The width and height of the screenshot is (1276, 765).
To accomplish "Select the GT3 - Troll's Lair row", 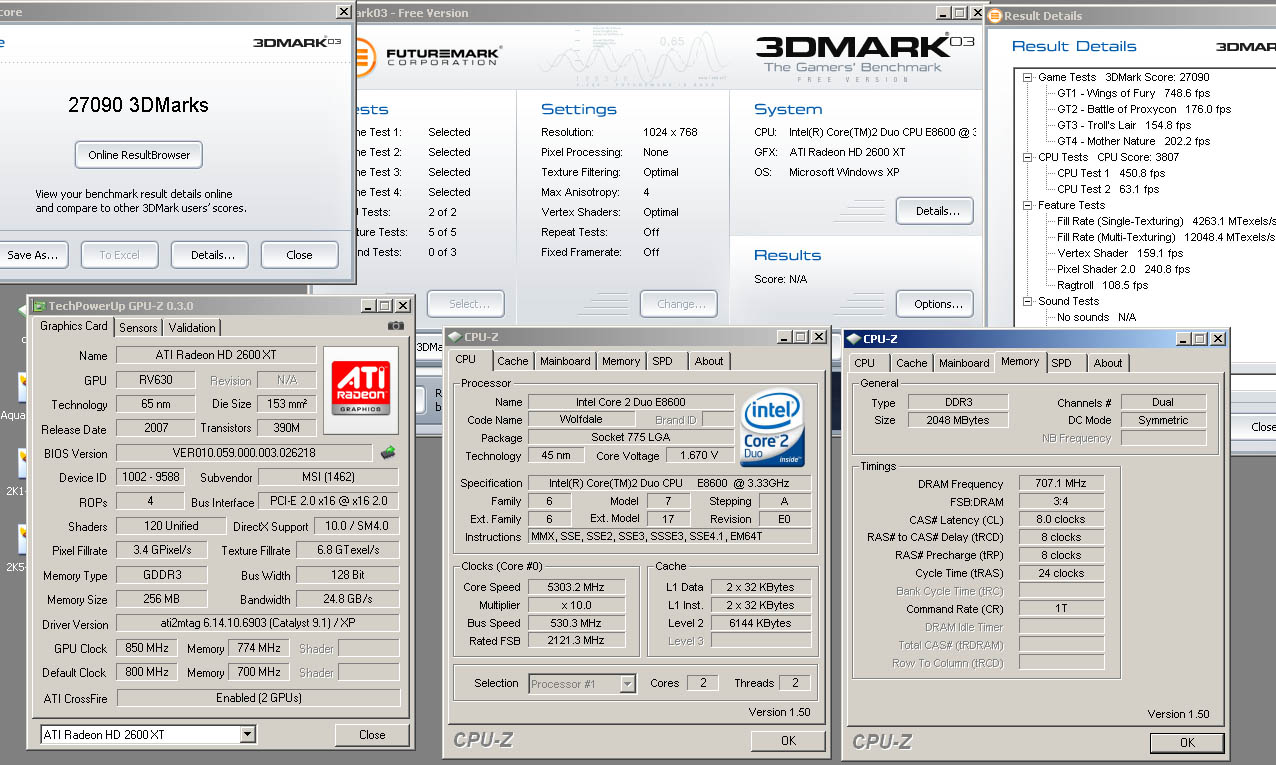I will (1124, 125).
